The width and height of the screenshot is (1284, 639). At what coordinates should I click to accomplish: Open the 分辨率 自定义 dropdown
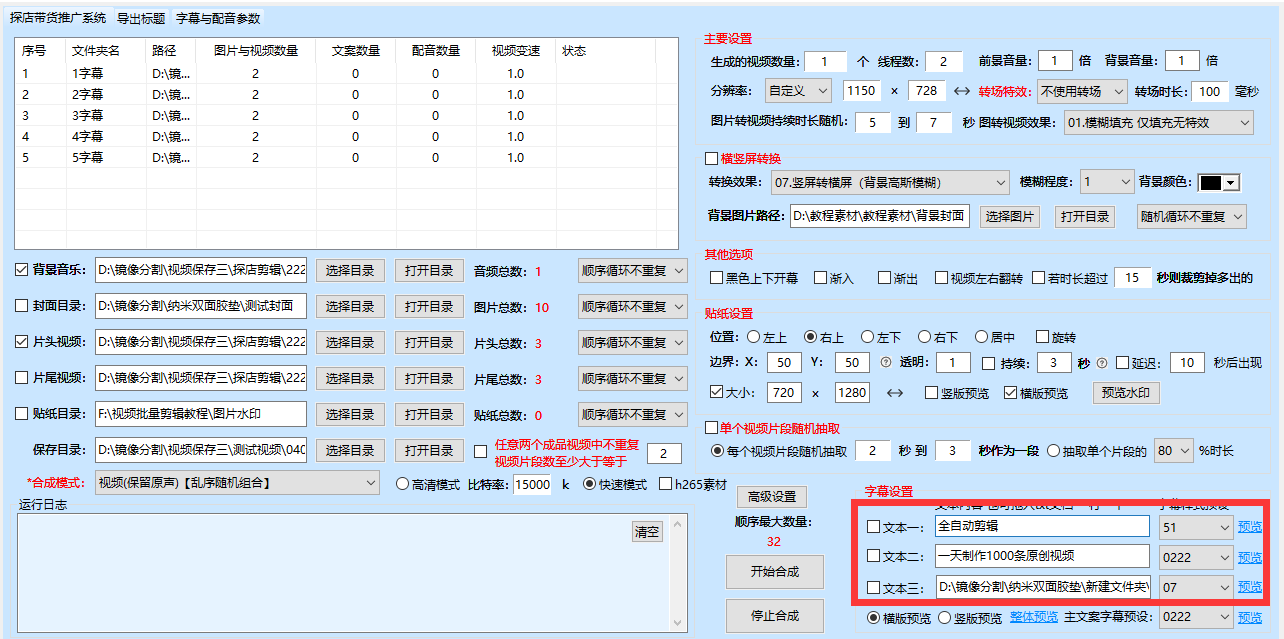pos(798,91)
